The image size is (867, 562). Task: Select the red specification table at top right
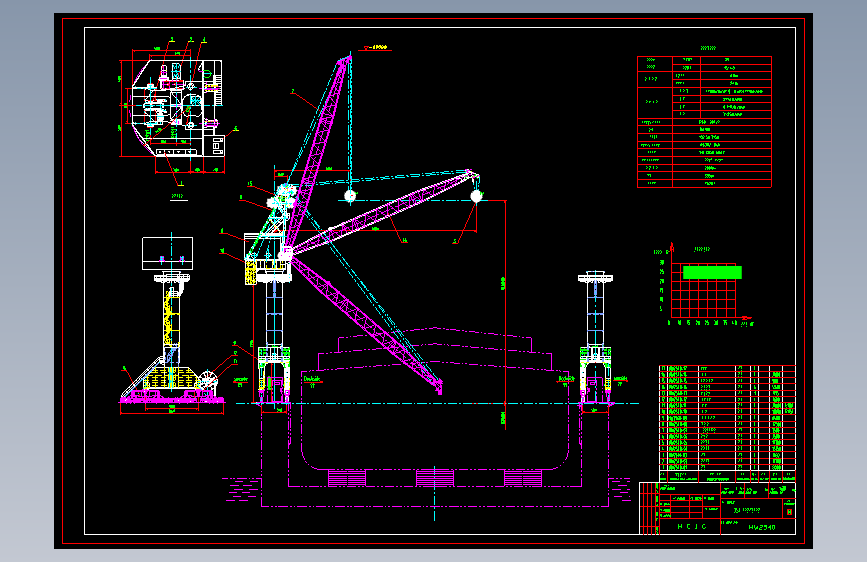[x=704, y=122]
